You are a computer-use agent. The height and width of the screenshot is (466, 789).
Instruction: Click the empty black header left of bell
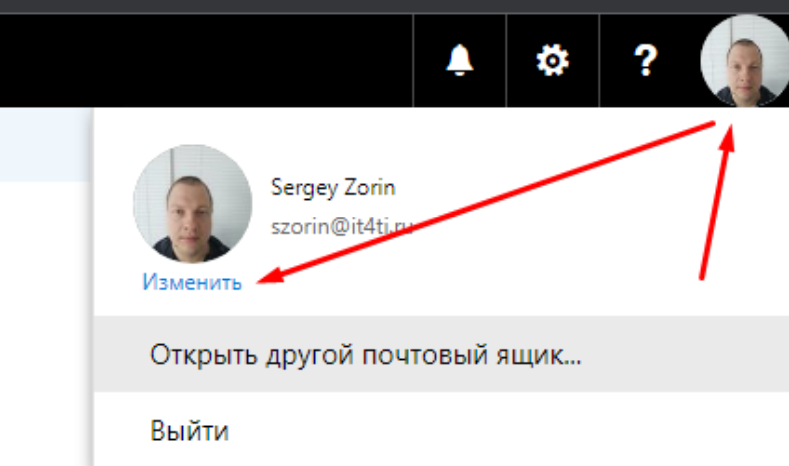[x=206, y=60]
